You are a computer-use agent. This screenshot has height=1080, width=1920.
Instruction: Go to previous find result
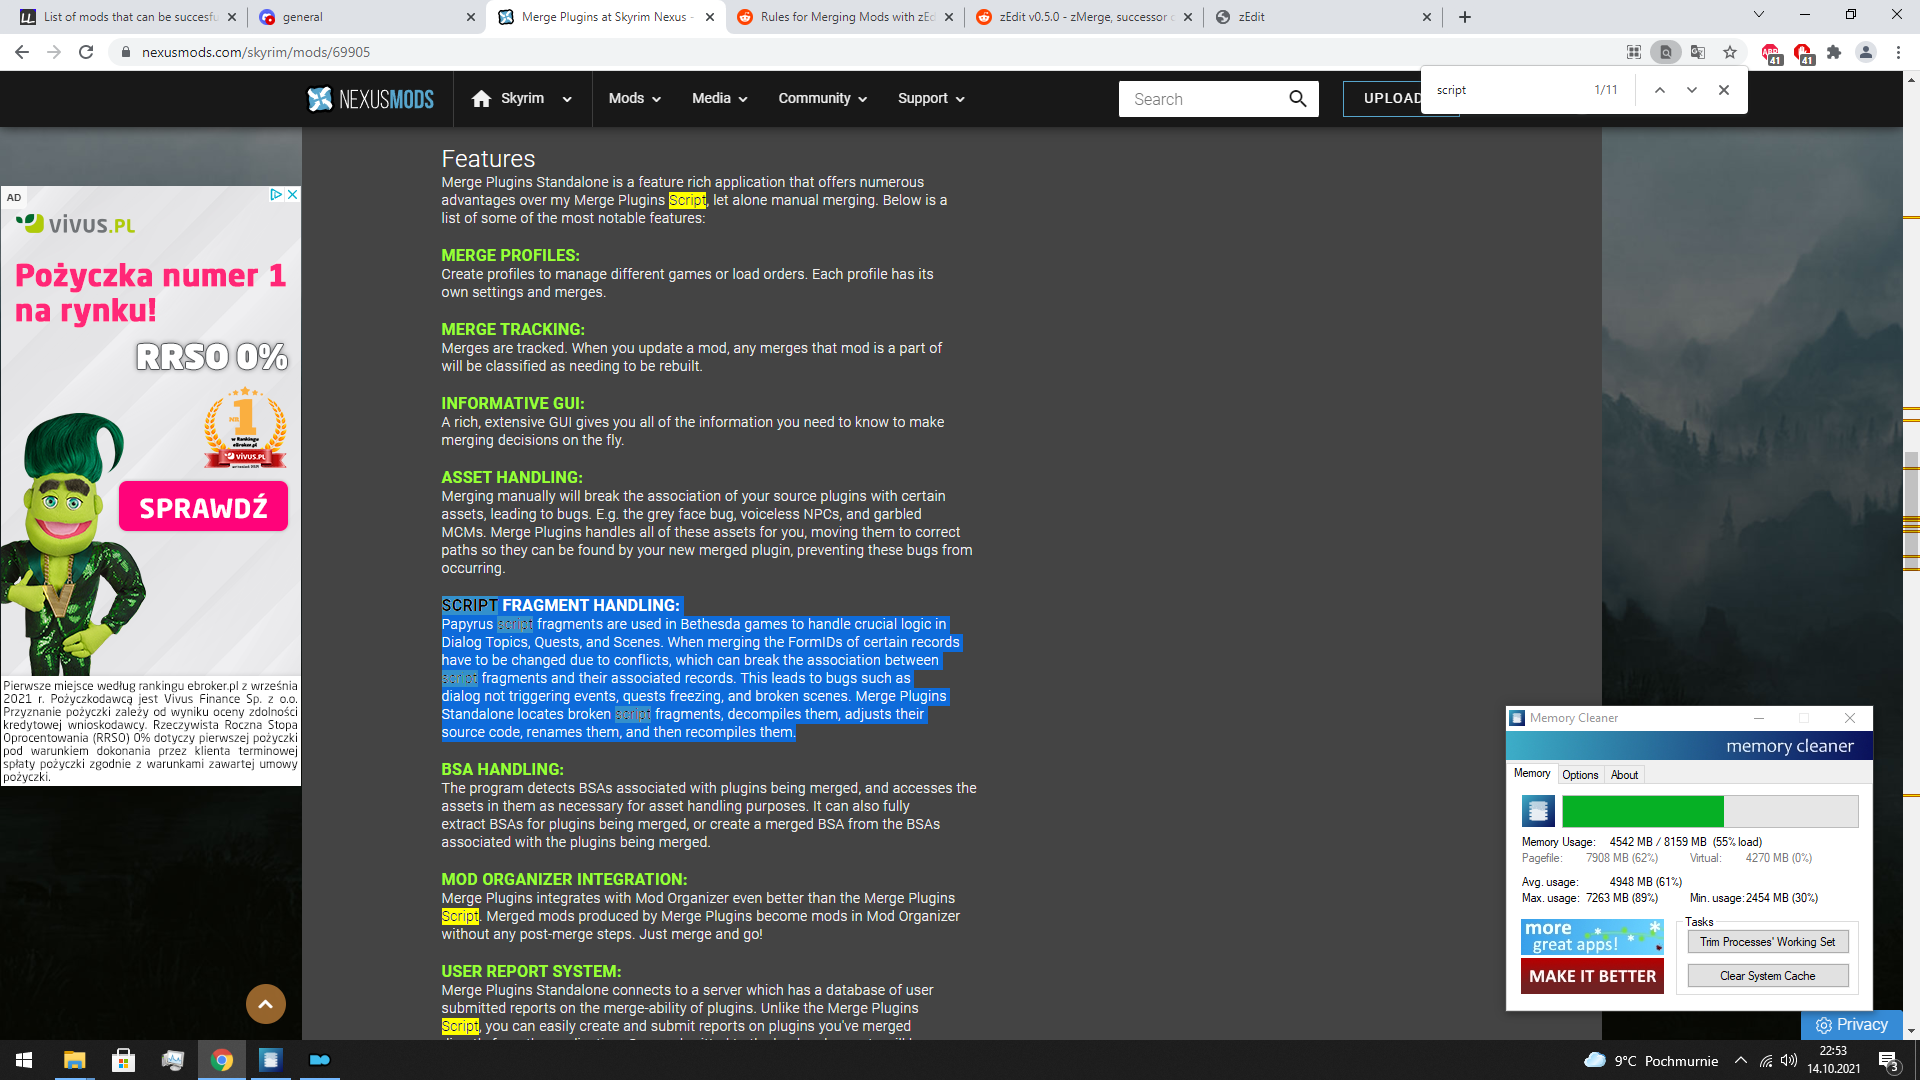coord(1659,90)
